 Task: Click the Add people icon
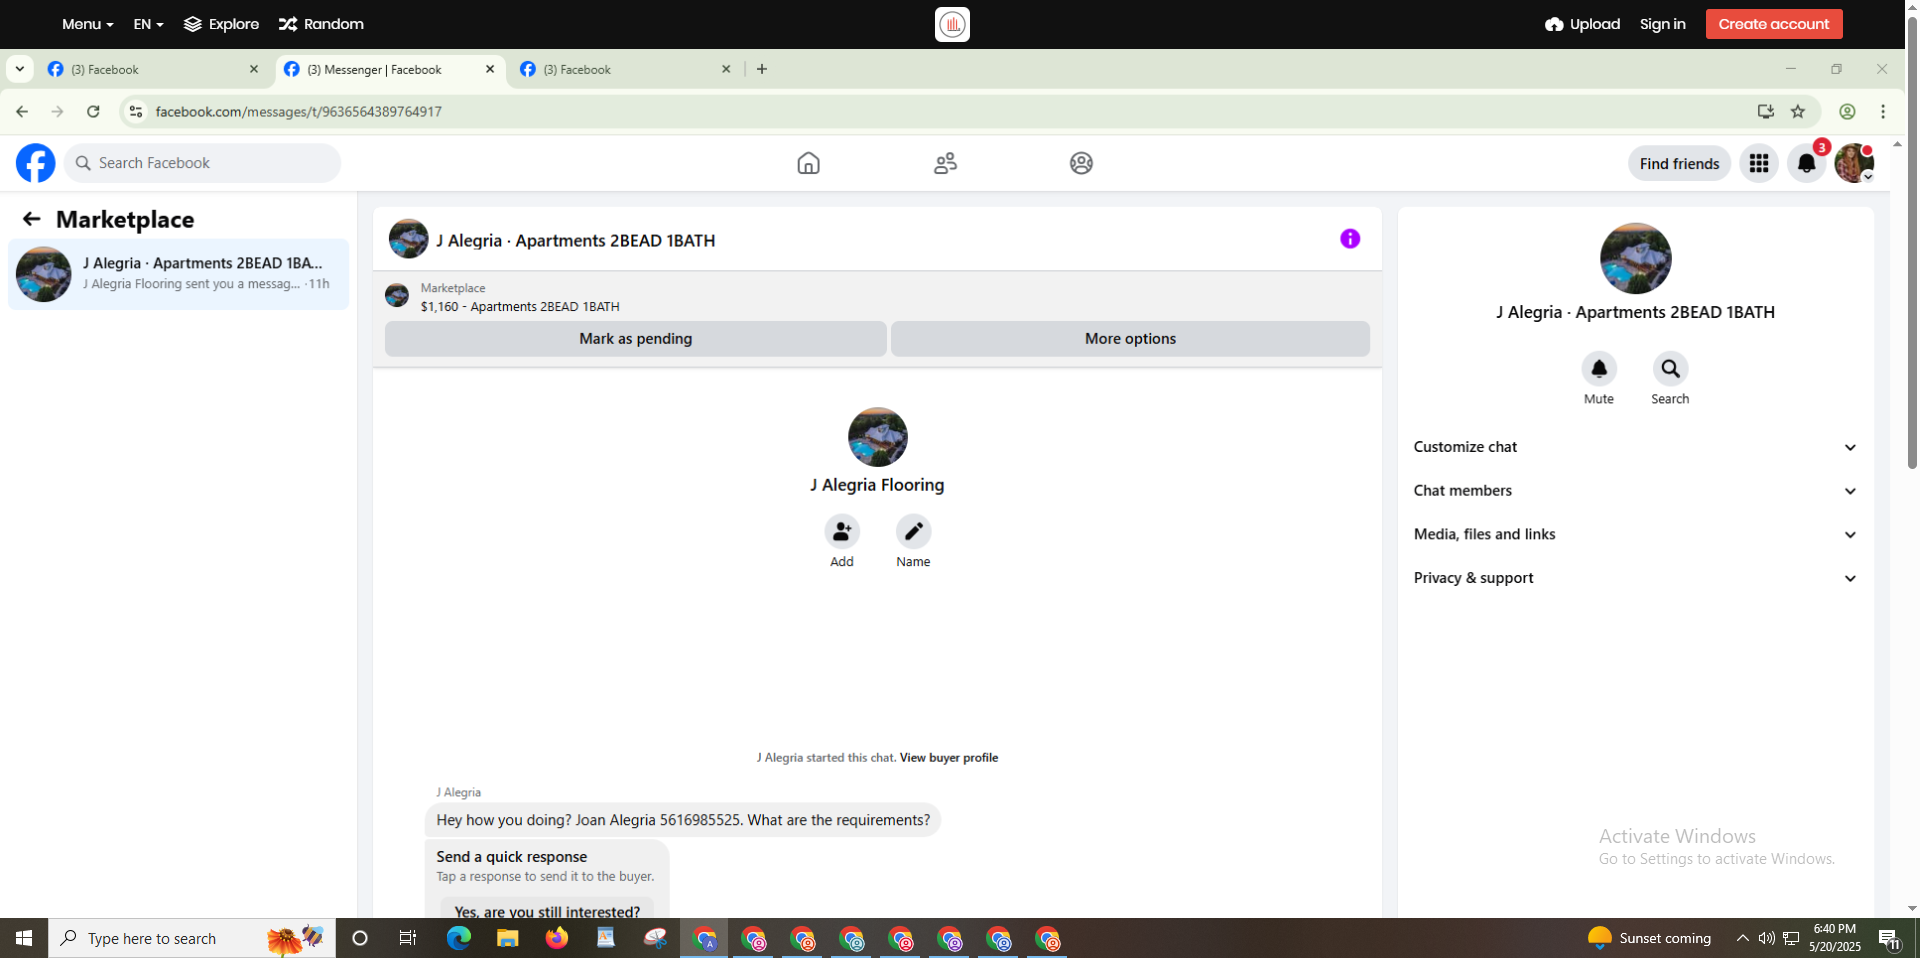842,531
